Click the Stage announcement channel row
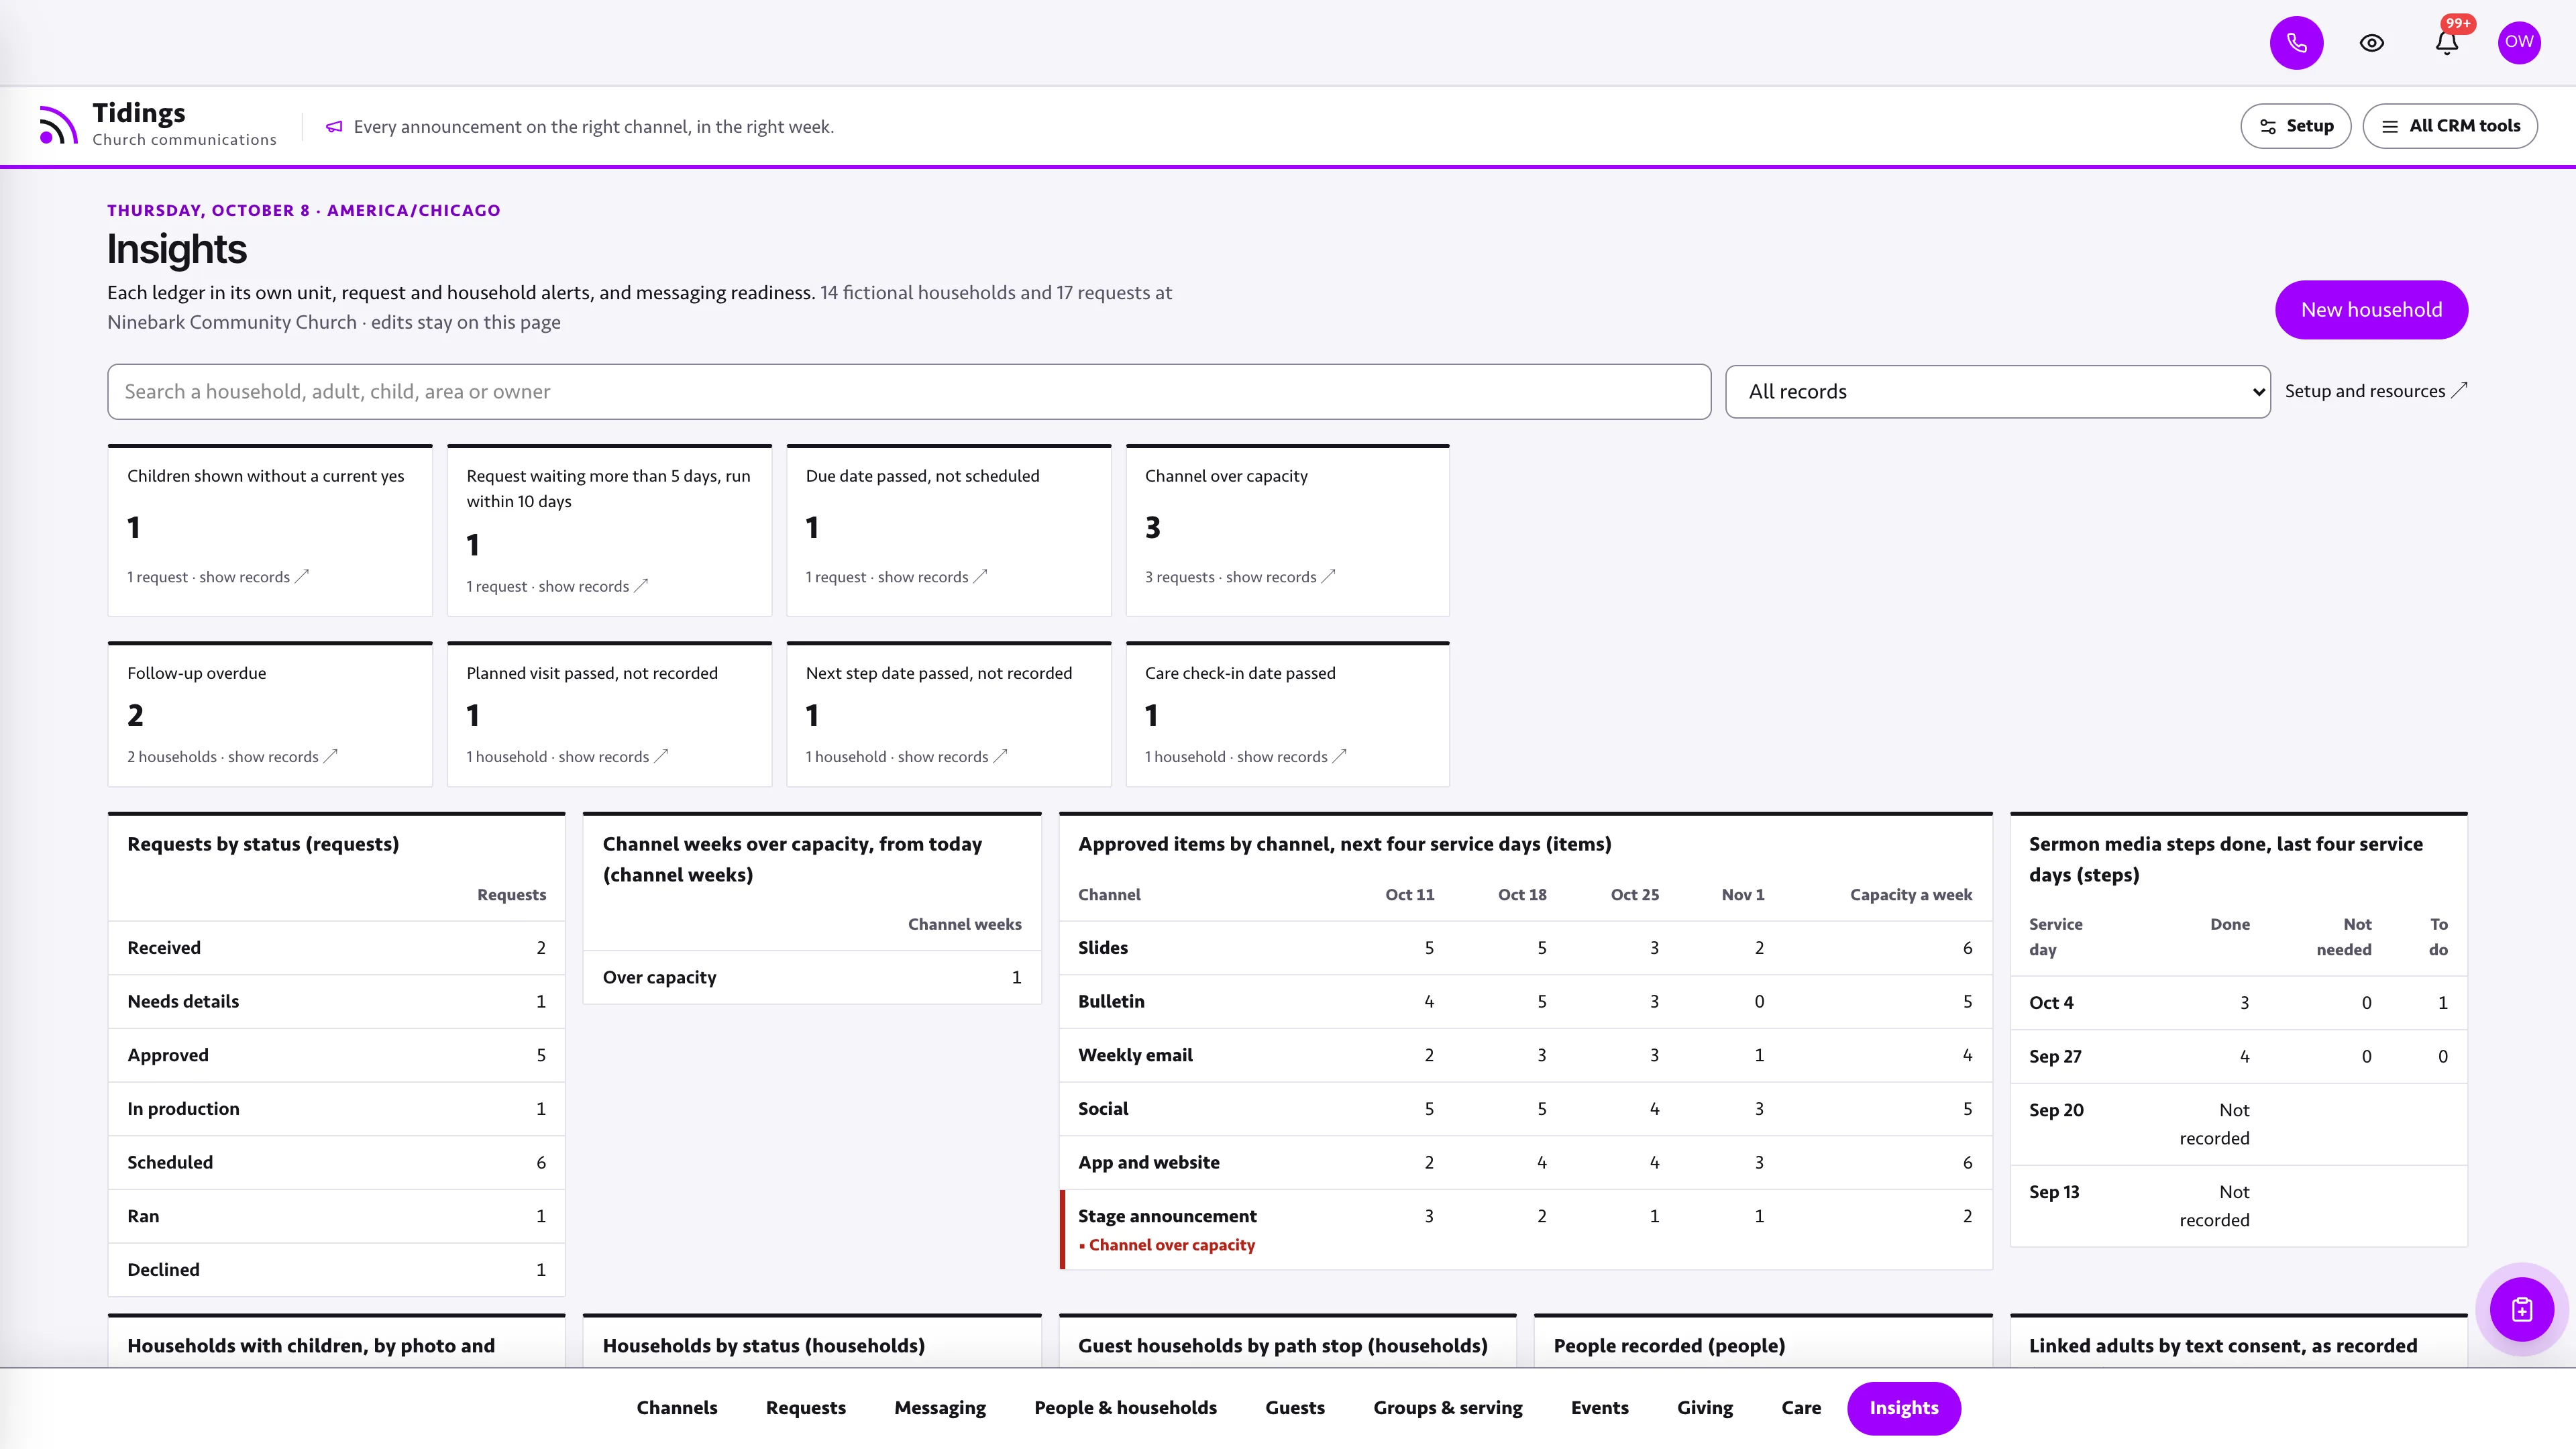The height and width of the screenshot is (1449, 2576). (x=1525, y=1230)
